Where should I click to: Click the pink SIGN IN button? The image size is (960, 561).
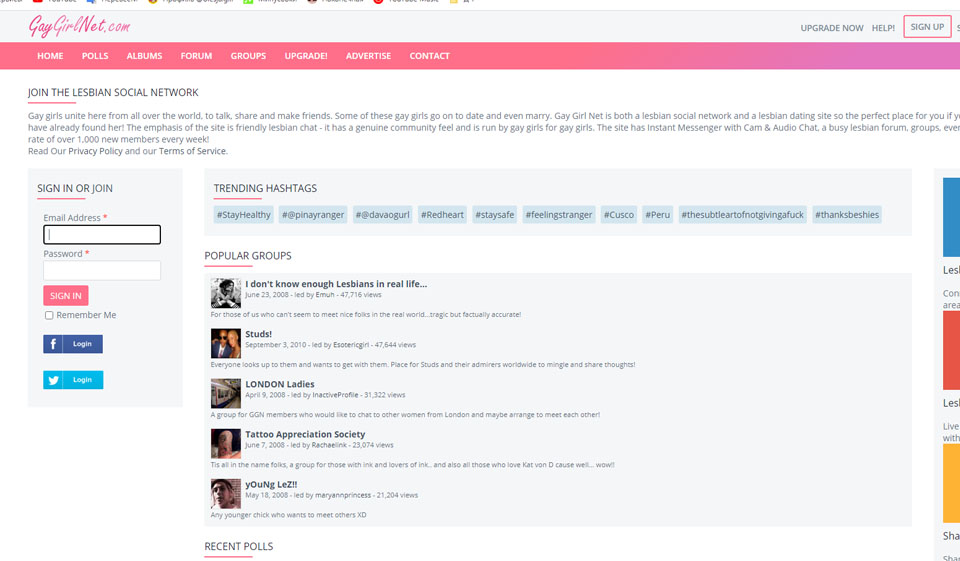pyautogui.click(x=66, y=296)
